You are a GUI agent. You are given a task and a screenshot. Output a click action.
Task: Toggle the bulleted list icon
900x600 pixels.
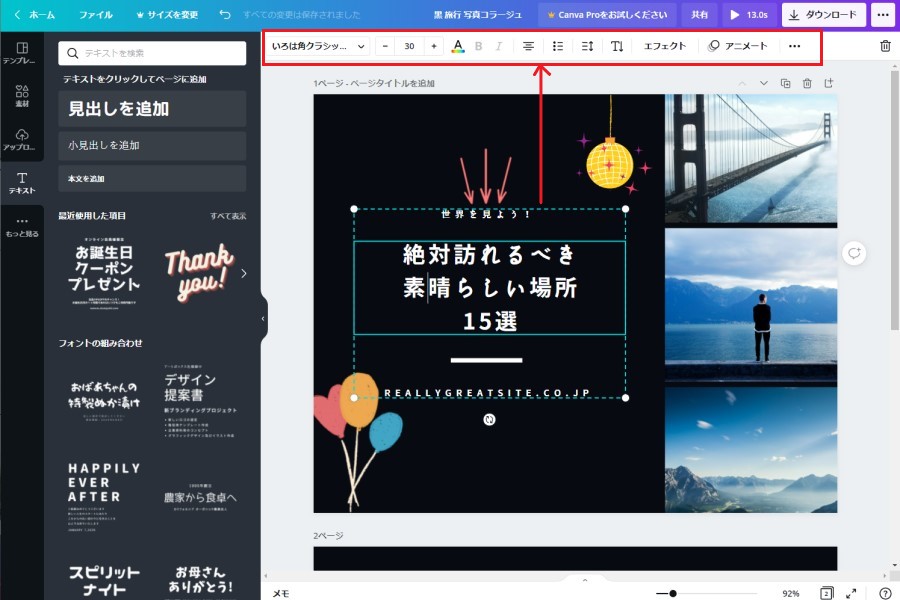558,46
